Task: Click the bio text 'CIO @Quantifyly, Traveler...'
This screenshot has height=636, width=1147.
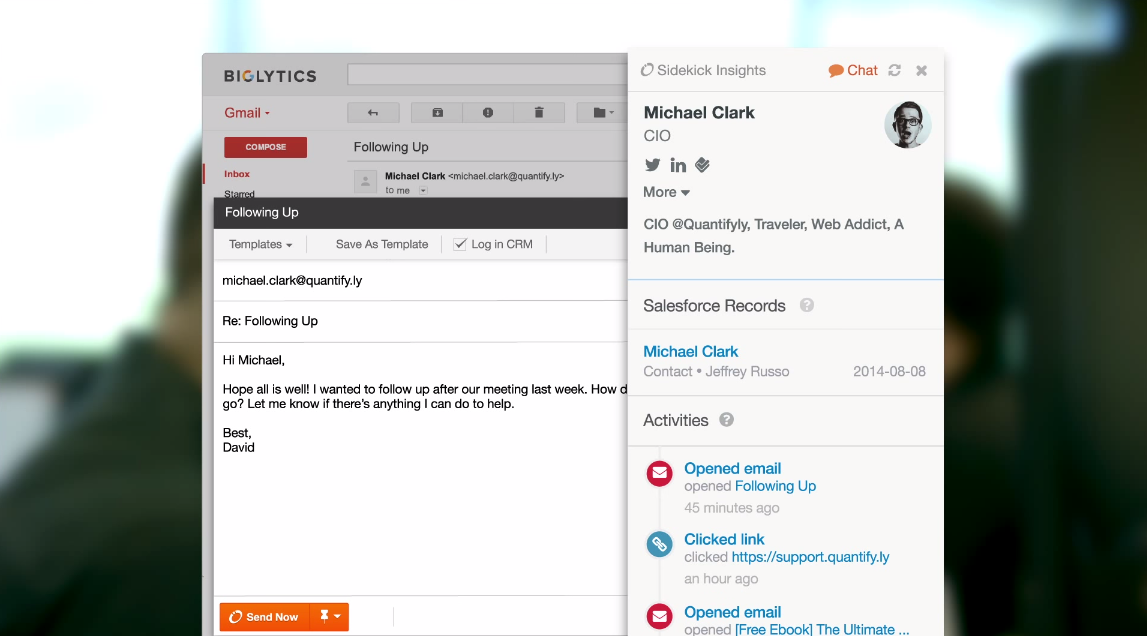Action: (774, 236)
